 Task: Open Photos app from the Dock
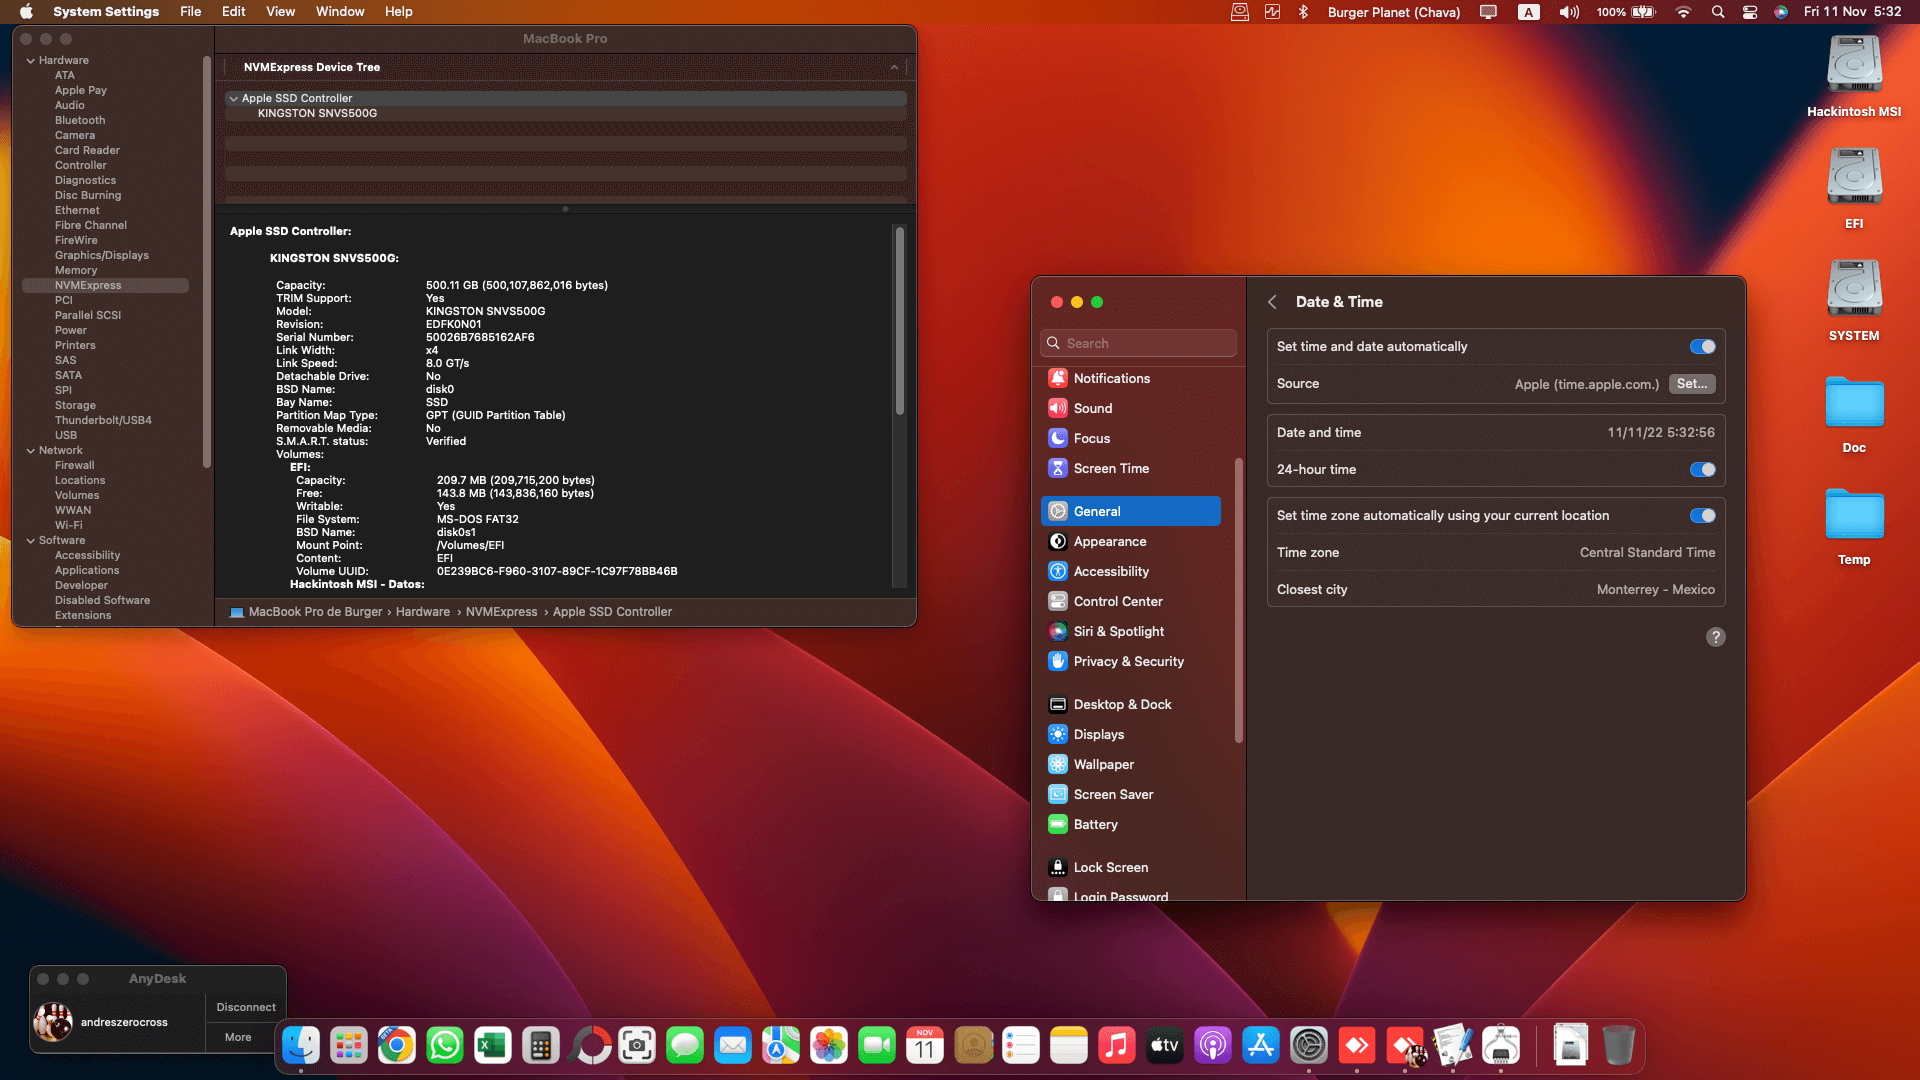829,1046
